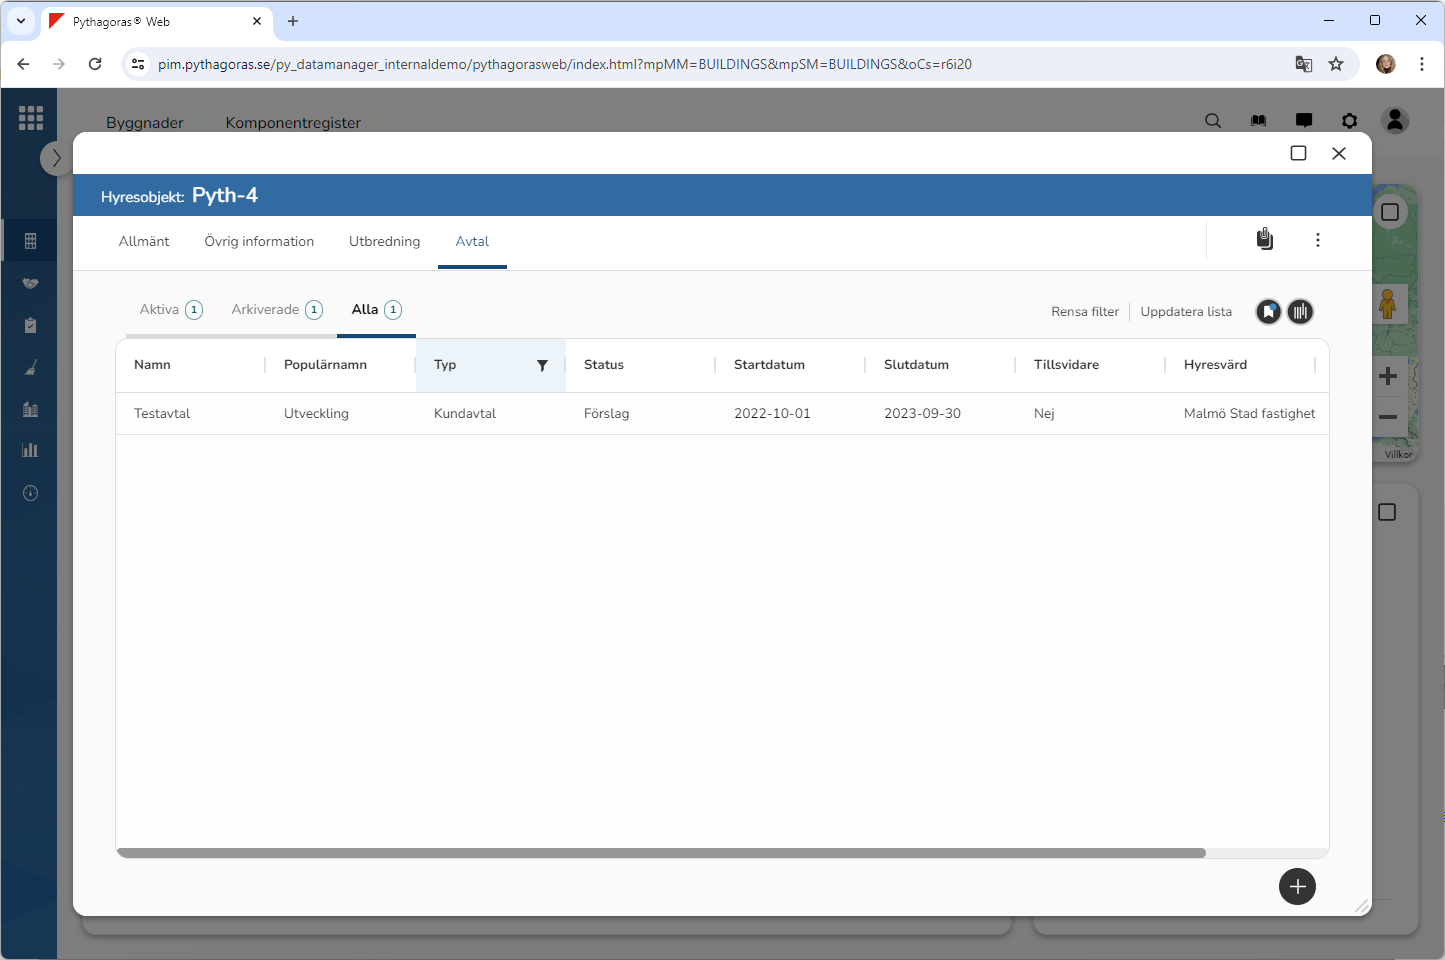Click the horizontal scrollbar below the table
Image resolution: width=1445 pixels, height=960 pixels.
click(x=660, y=853)
